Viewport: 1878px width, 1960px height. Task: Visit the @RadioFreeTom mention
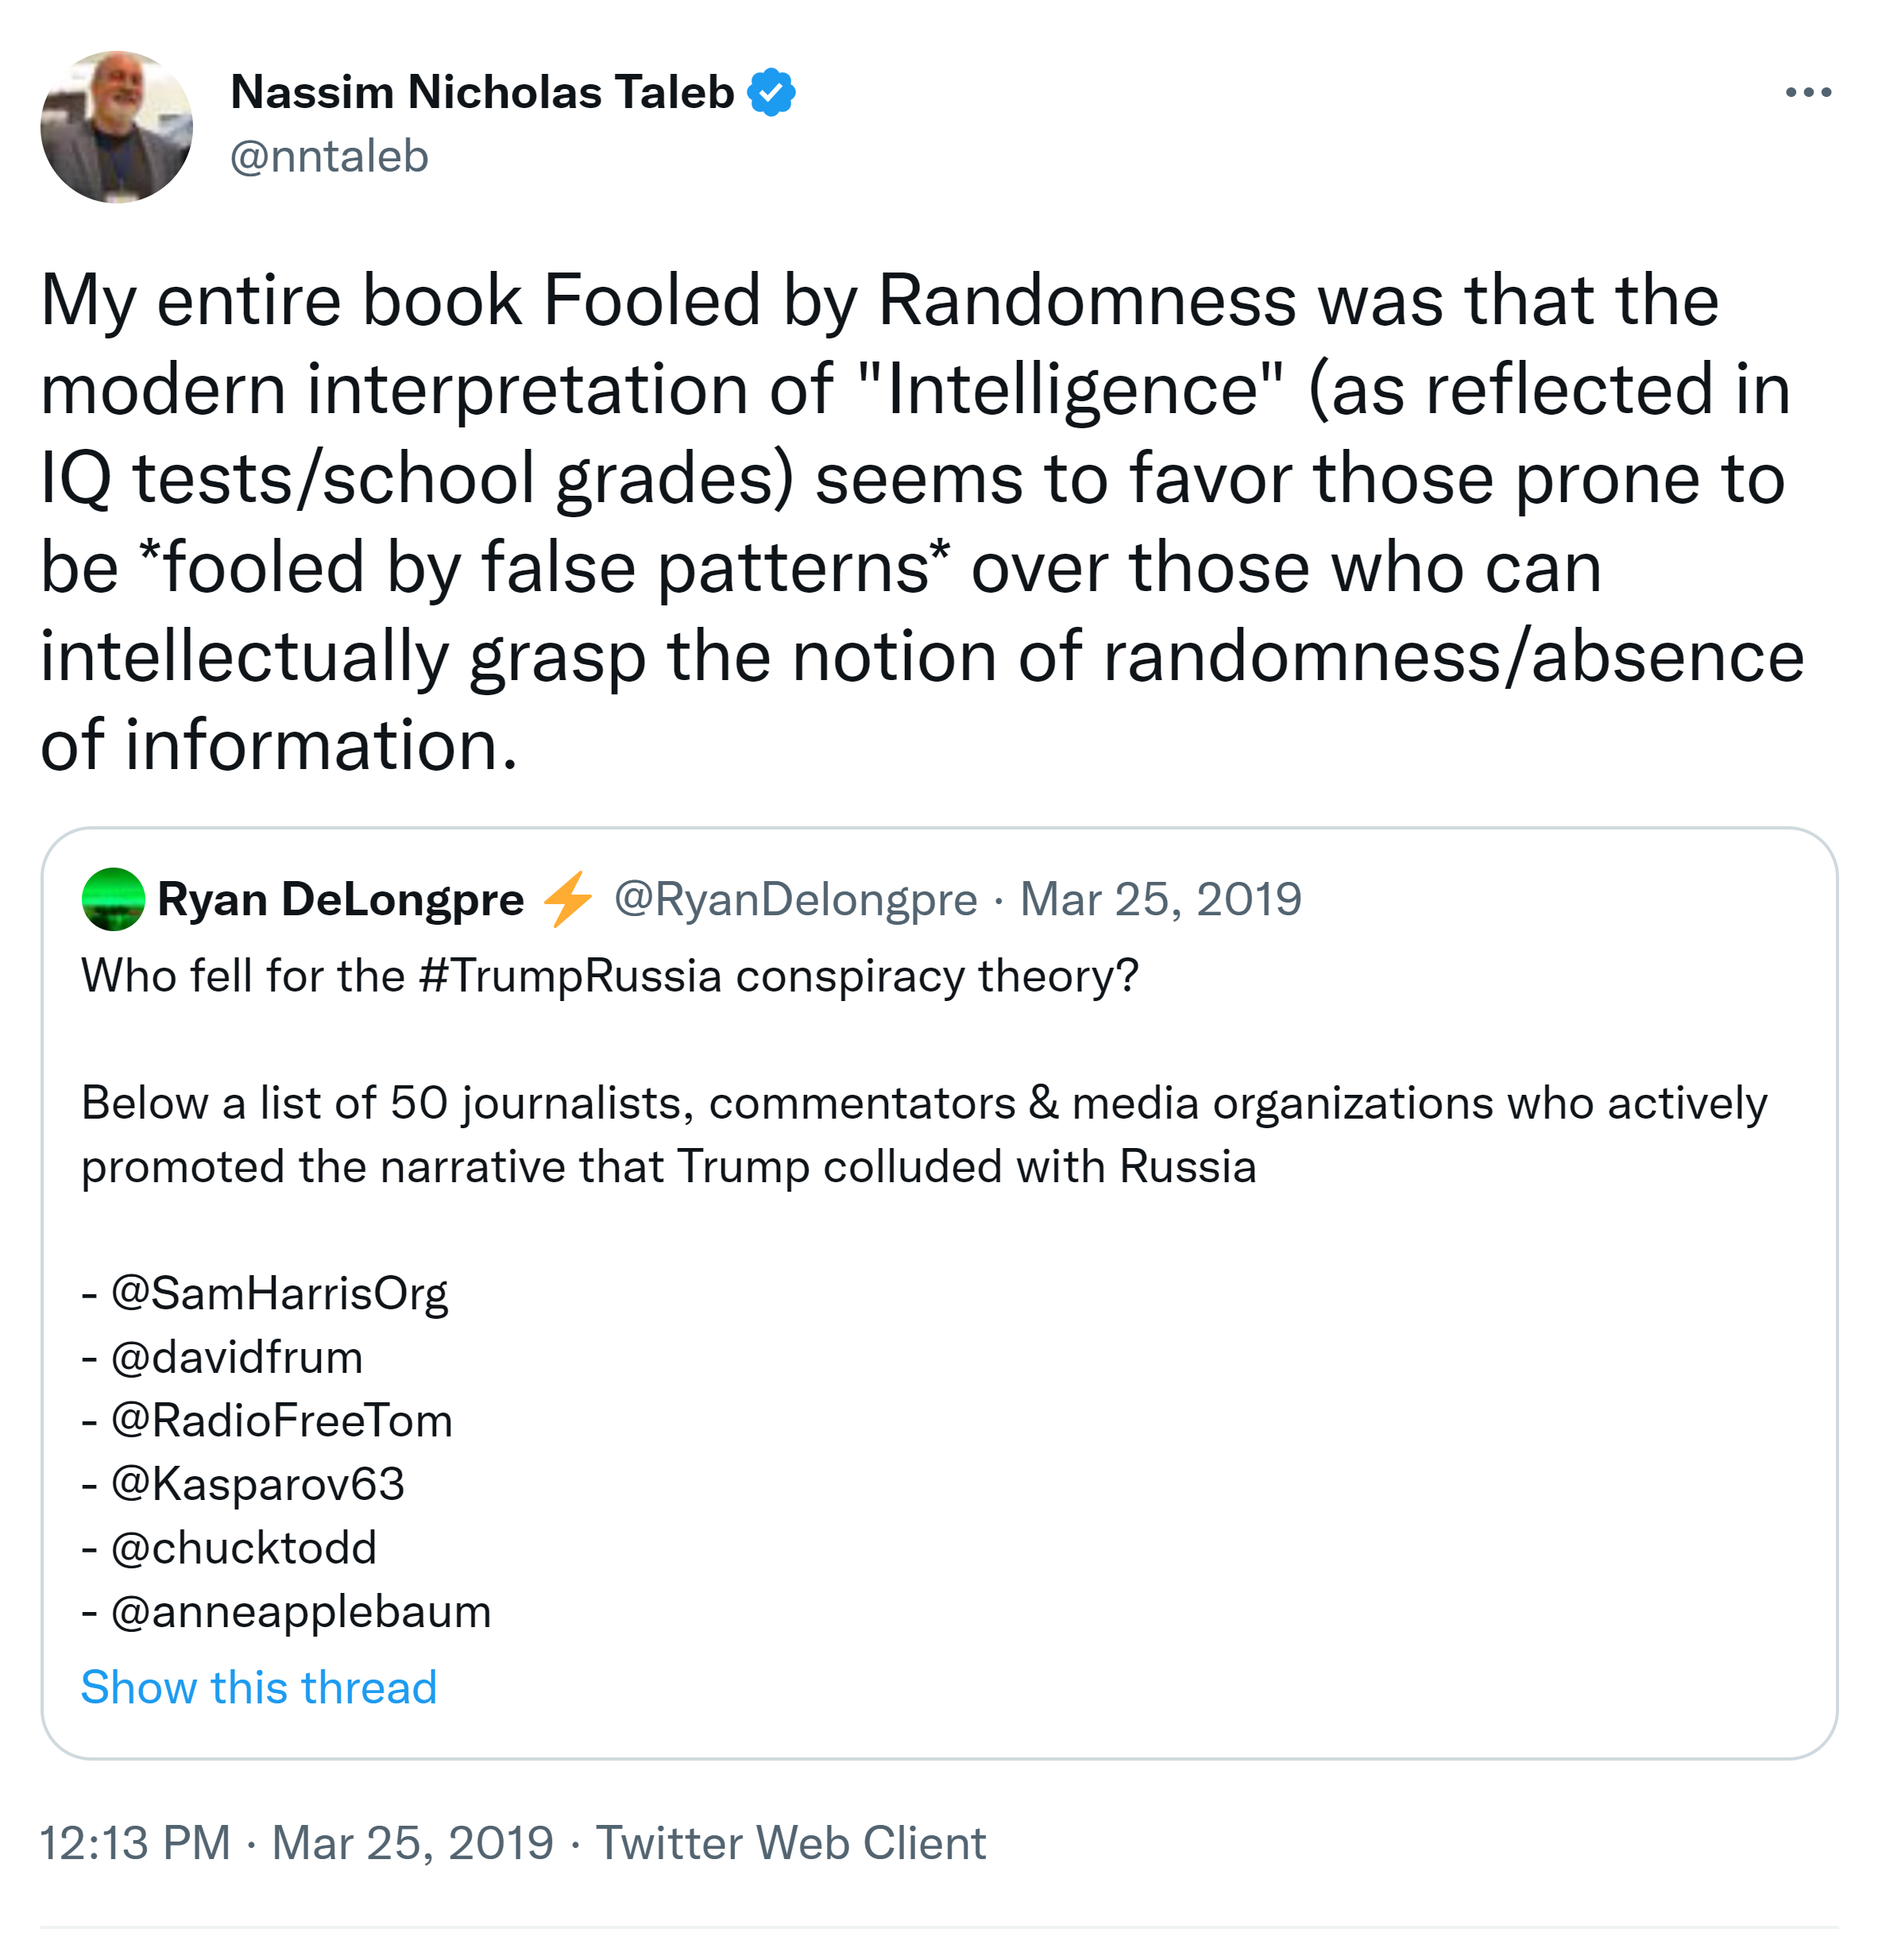(x=281, y=1420)
